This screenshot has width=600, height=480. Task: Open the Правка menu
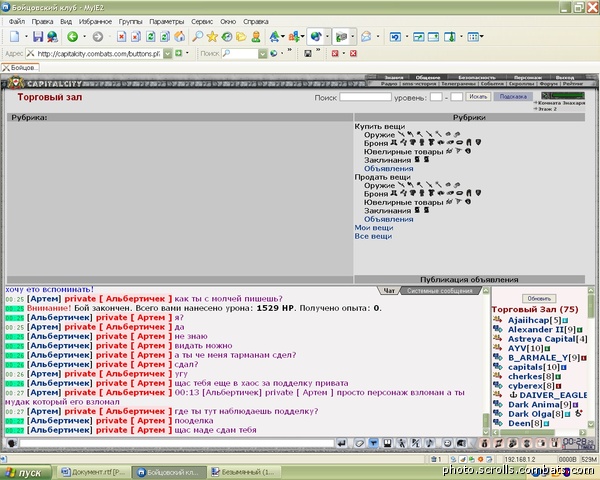pos(42,22)
